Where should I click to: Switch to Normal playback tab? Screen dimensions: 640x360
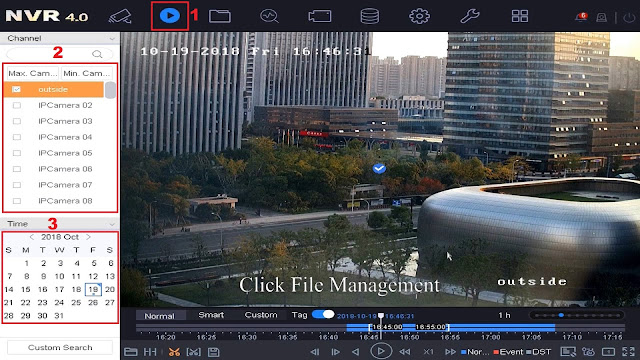(x=160, y=316)
